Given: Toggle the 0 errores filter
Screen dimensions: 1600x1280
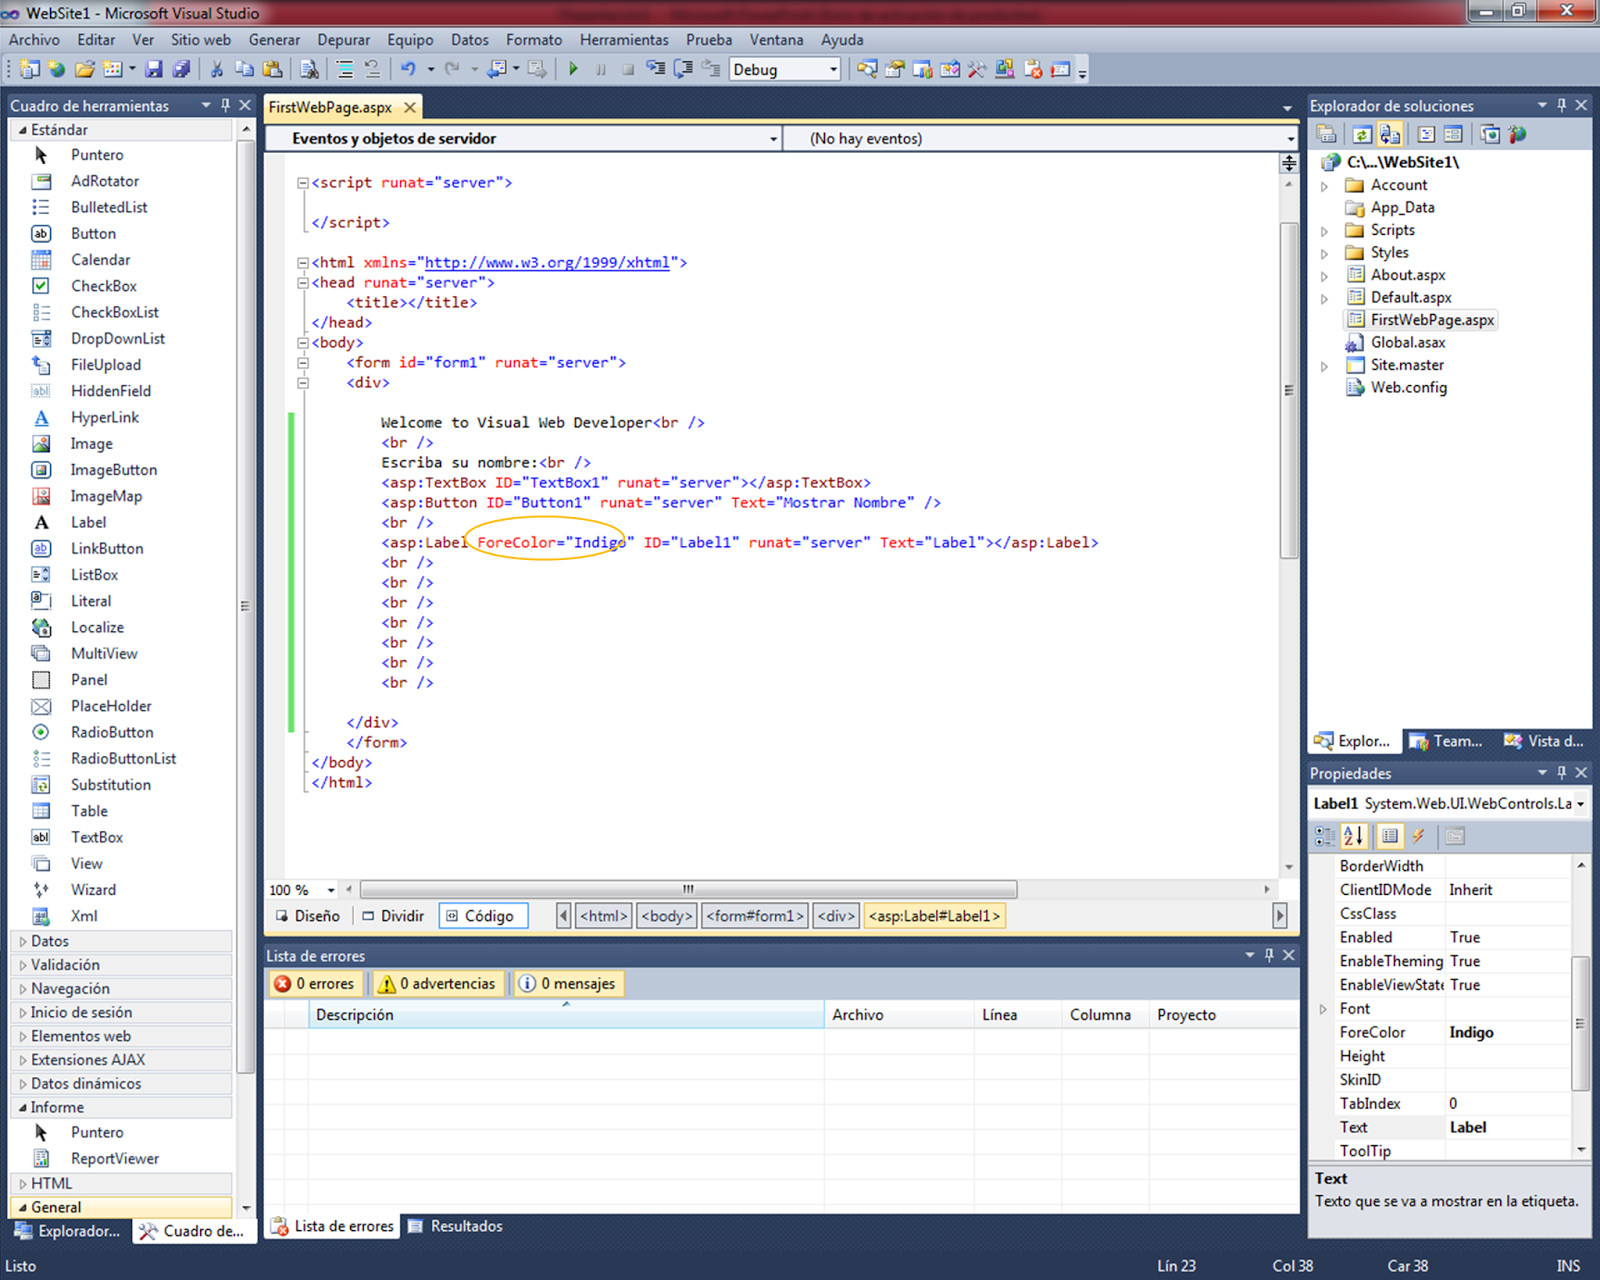Looking at the screenshot, I should 315,983.
